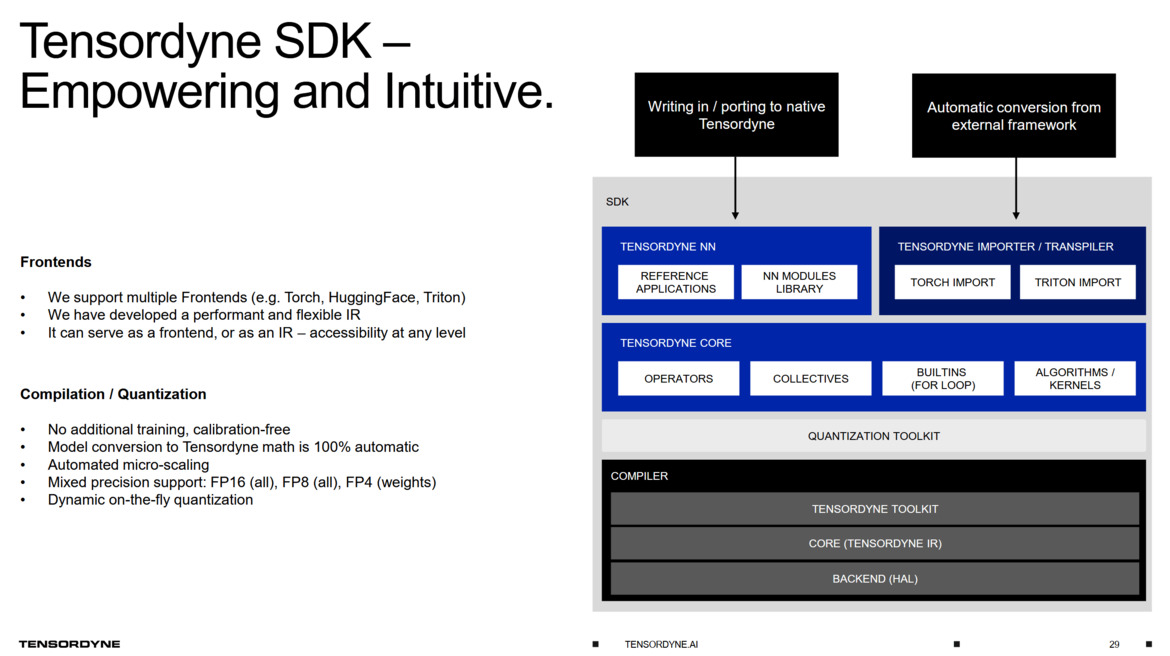Select the 'Automatic conversion from external framework' box
Screen dimensions: 1170x656
tap(1013, 116)
